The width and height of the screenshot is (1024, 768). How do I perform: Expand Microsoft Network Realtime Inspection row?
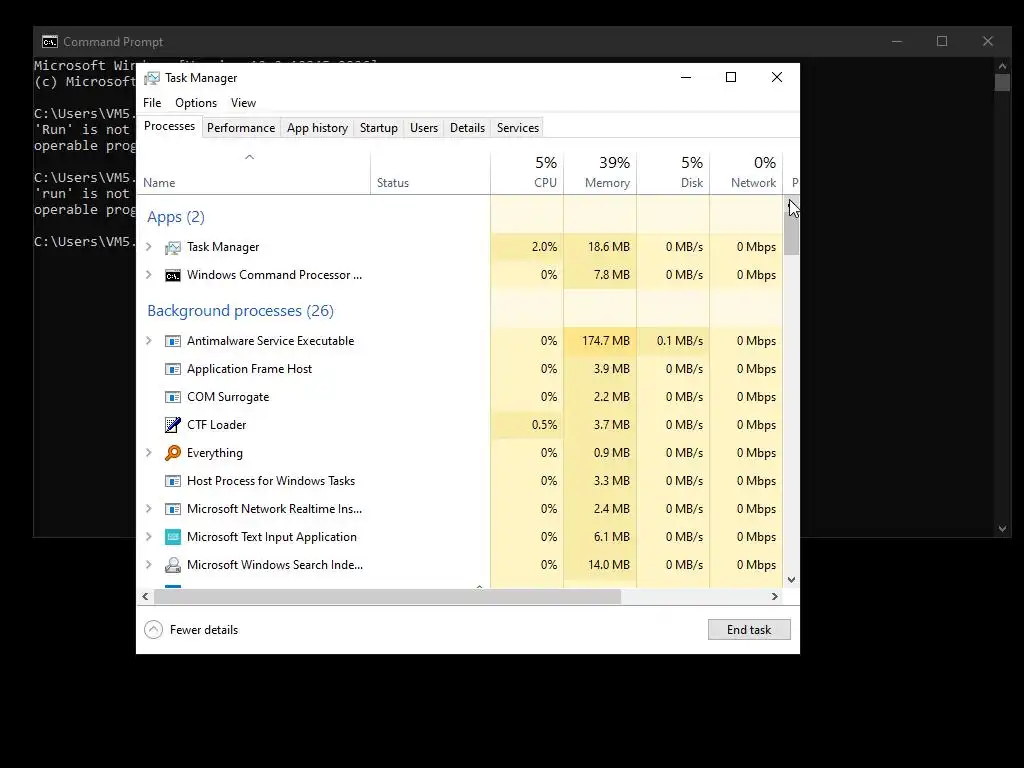(149, 509)
